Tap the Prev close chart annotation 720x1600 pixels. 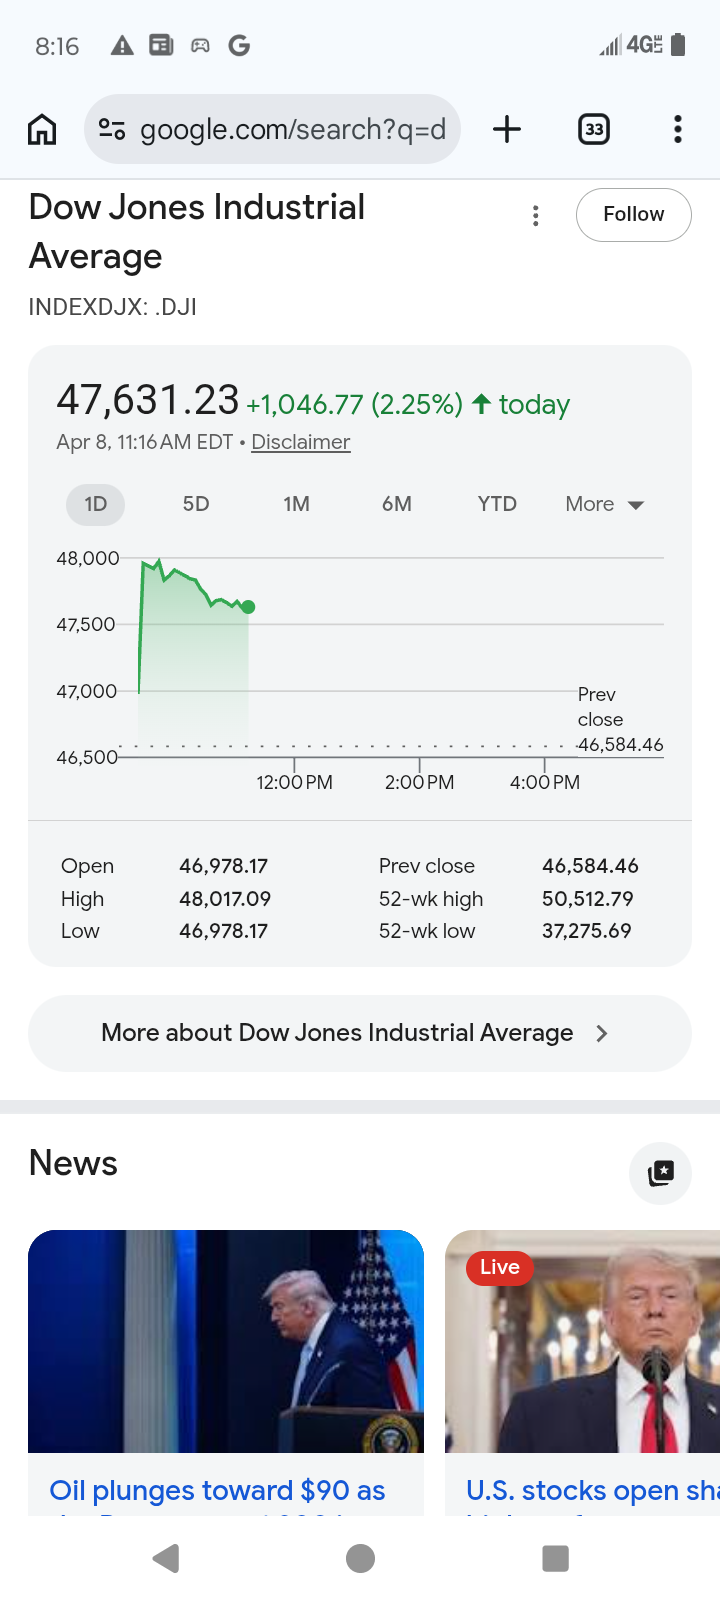(x=620, y=719)
